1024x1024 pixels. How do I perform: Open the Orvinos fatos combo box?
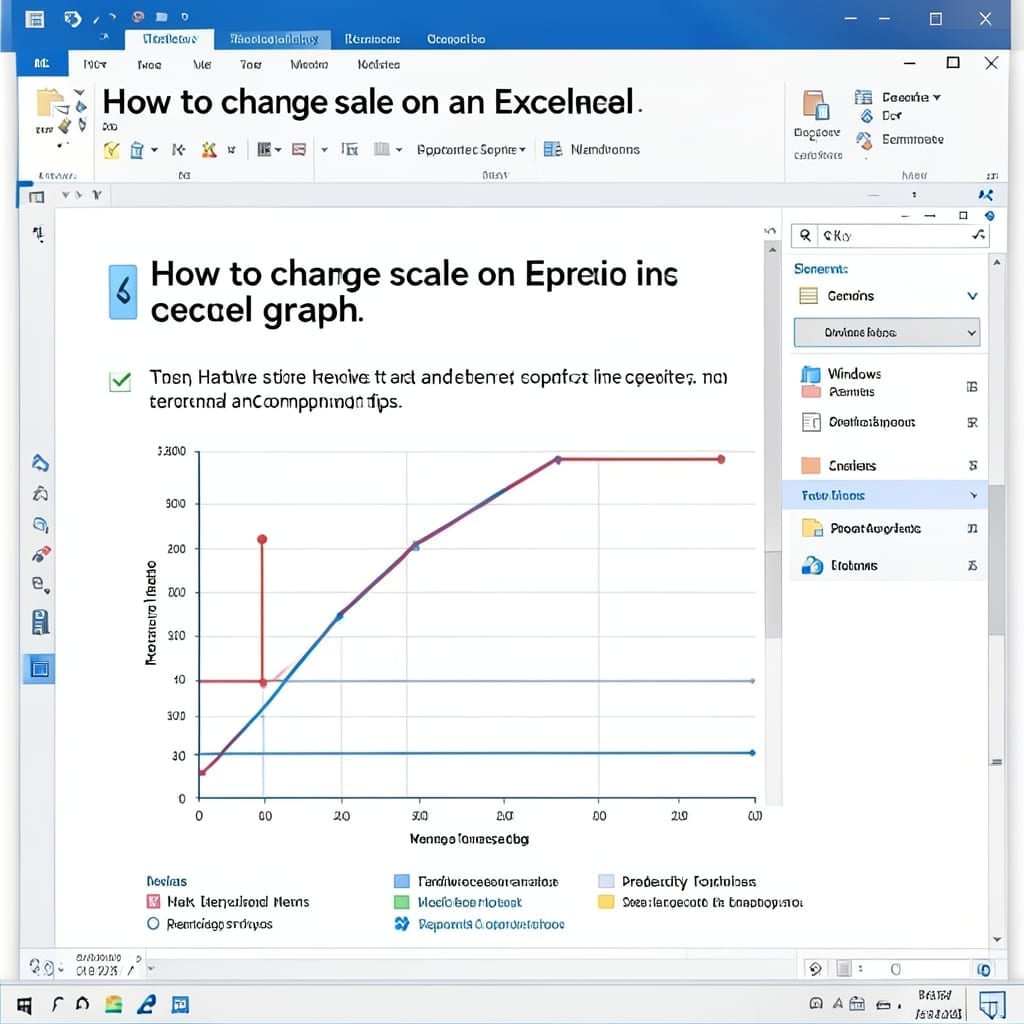click(x=886, y=332)
